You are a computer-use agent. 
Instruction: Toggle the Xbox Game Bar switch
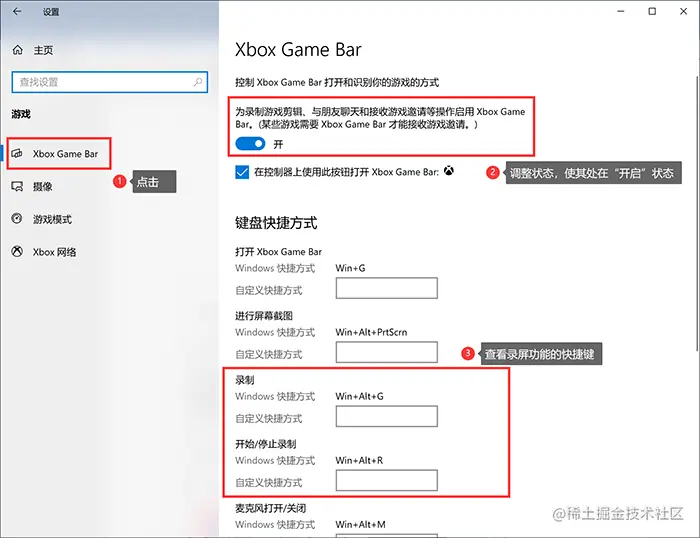[250, 144]
